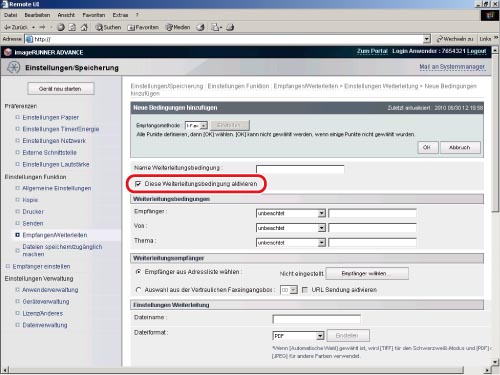
Task: Open 'Einstellungen Netzwerk' in sidebar
Action: pos(54,141)
